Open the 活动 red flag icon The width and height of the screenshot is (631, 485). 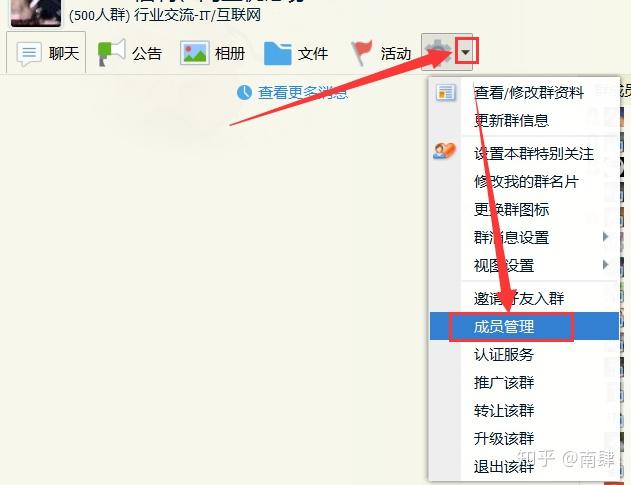coord(361,53)
